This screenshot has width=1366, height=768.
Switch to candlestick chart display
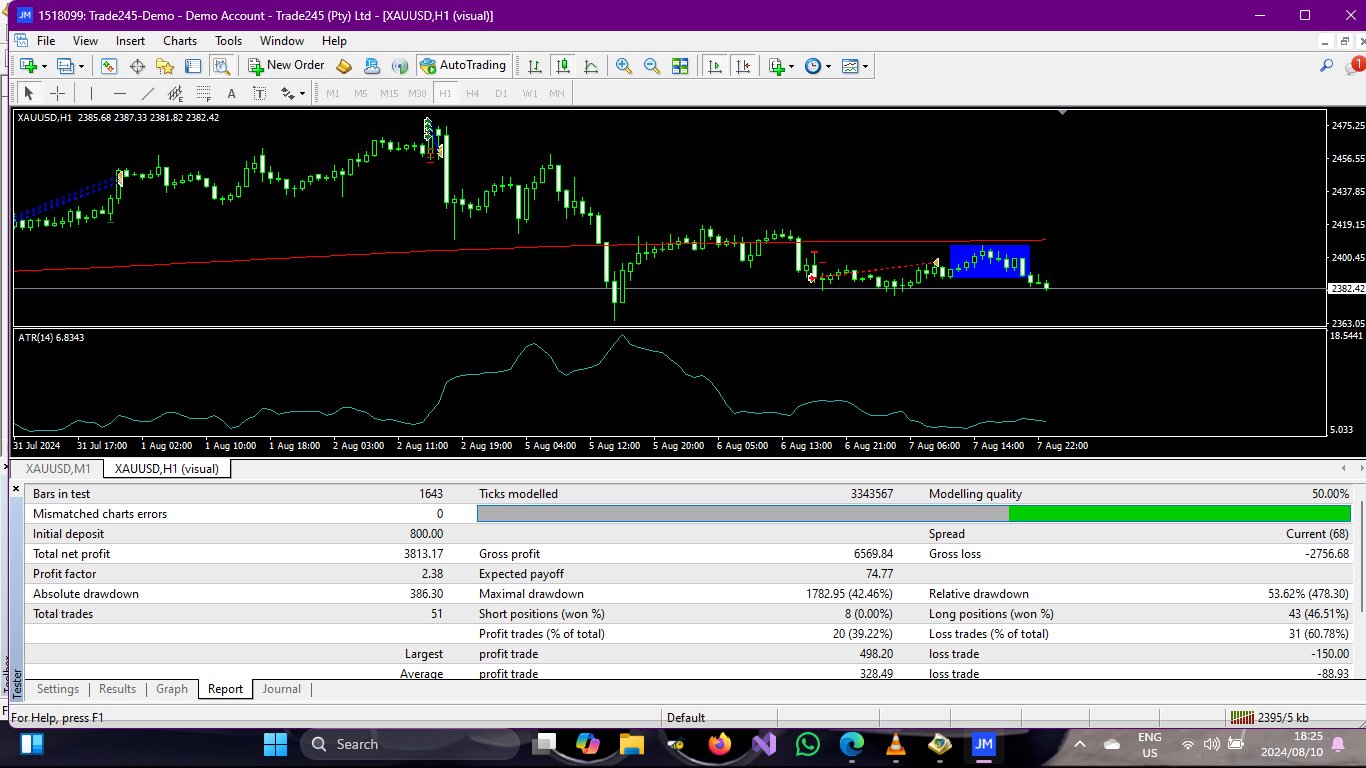(x=563, y=66)
